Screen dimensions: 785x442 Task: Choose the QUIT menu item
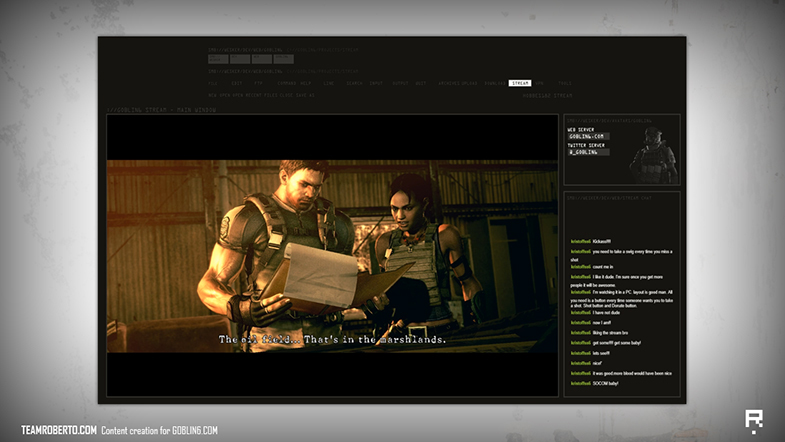[421, 83]
